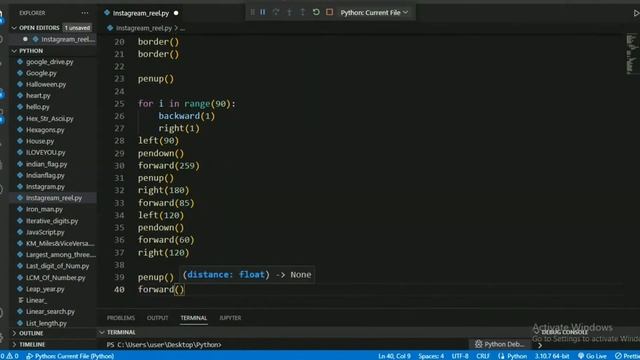Change file encoding via UTF-8

[460, 356]
